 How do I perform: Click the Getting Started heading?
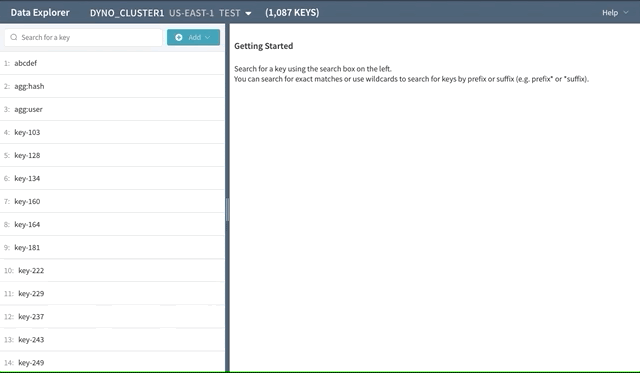(x=264, y=46)
